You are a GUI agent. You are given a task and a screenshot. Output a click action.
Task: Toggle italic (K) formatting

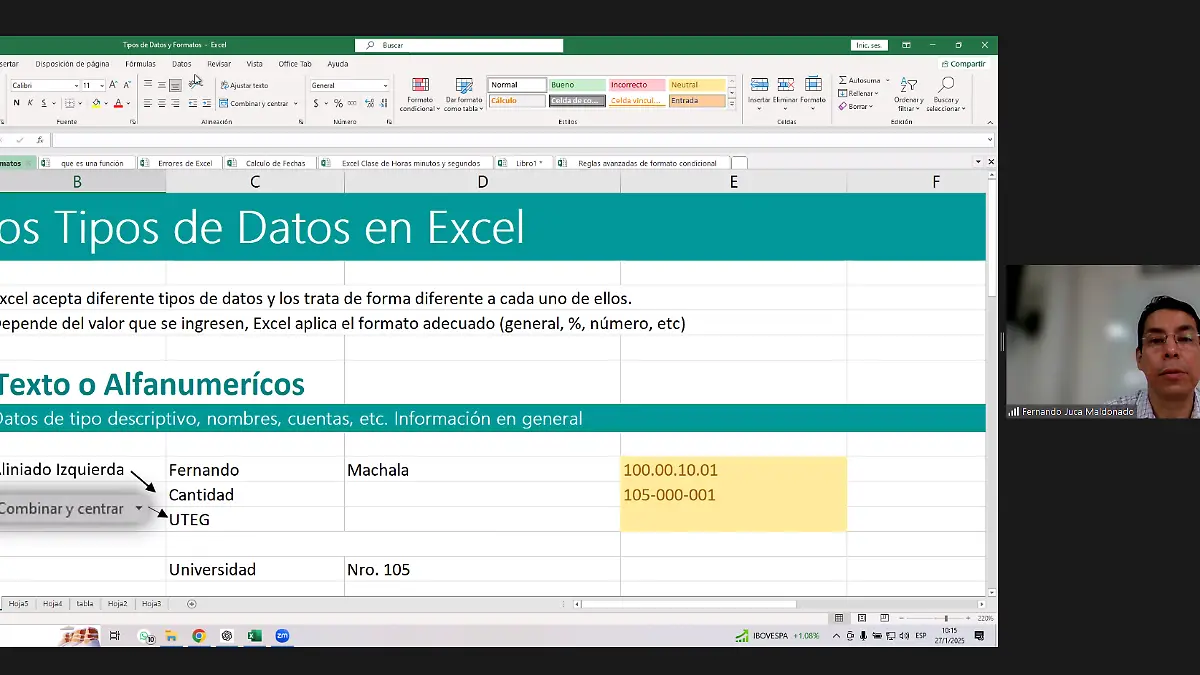click(x=30, y=103)
